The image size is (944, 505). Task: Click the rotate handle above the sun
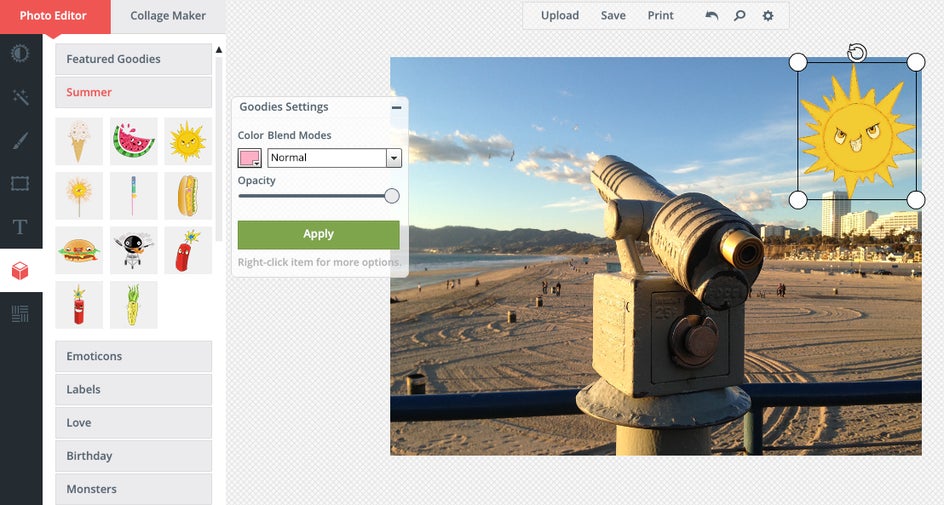pyautogui.click(x=857, y=53)
